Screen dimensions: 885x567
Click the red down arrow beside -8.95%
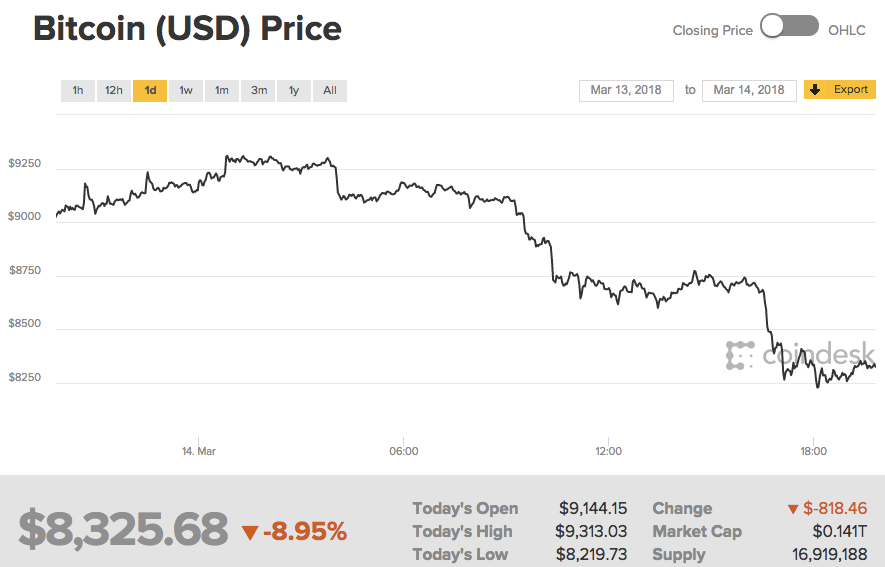[x=250, y=532]
